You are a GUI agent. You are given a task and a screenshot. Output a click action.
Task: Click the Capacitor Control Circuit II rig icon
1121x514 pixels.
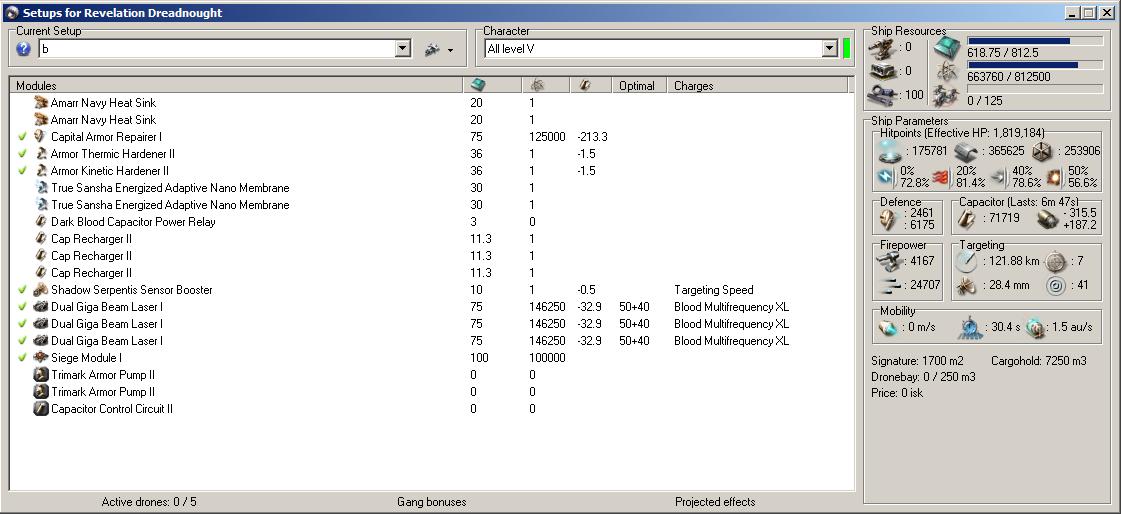[x=41, y=409]
